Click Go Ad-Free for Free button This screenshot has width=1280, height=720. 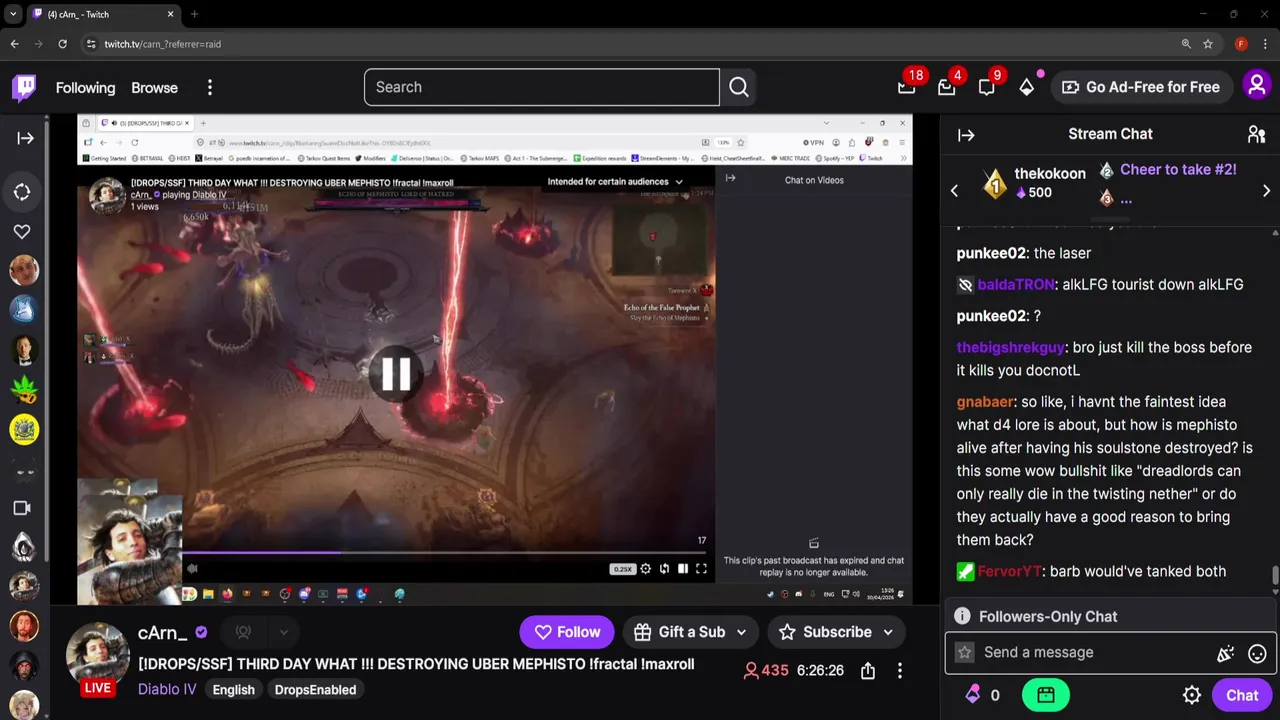tap(1141, 87)
